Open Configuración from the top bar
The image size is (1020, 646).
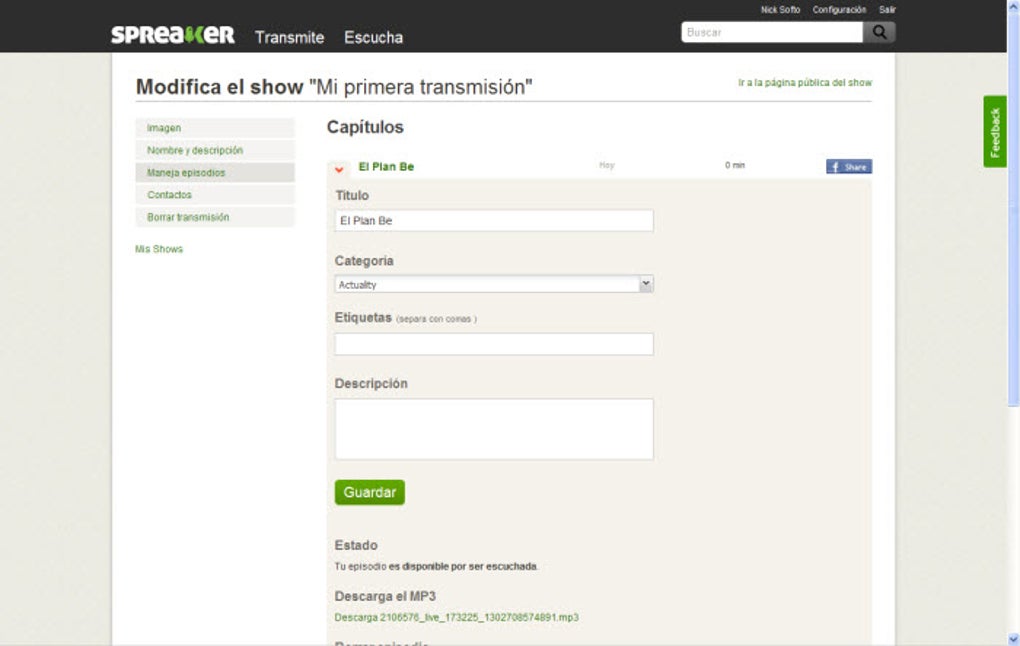pos(840,8)
